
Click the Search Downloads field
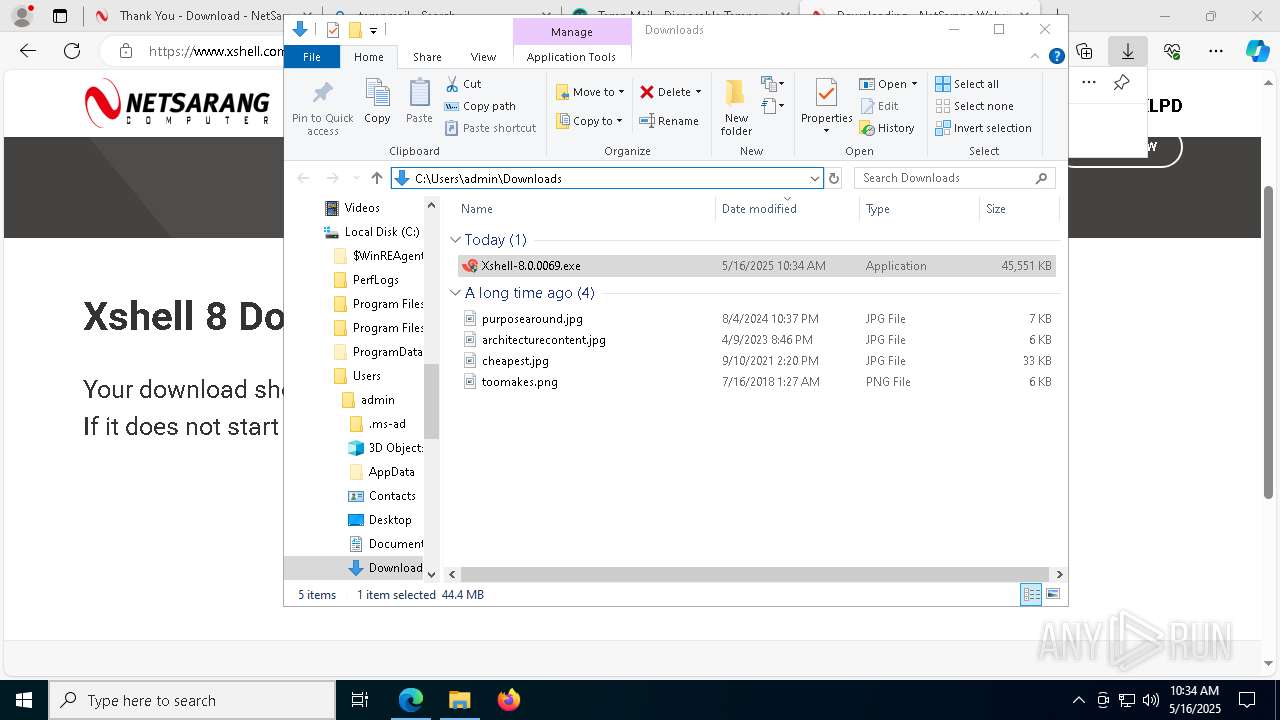click(x=954, y=178)
